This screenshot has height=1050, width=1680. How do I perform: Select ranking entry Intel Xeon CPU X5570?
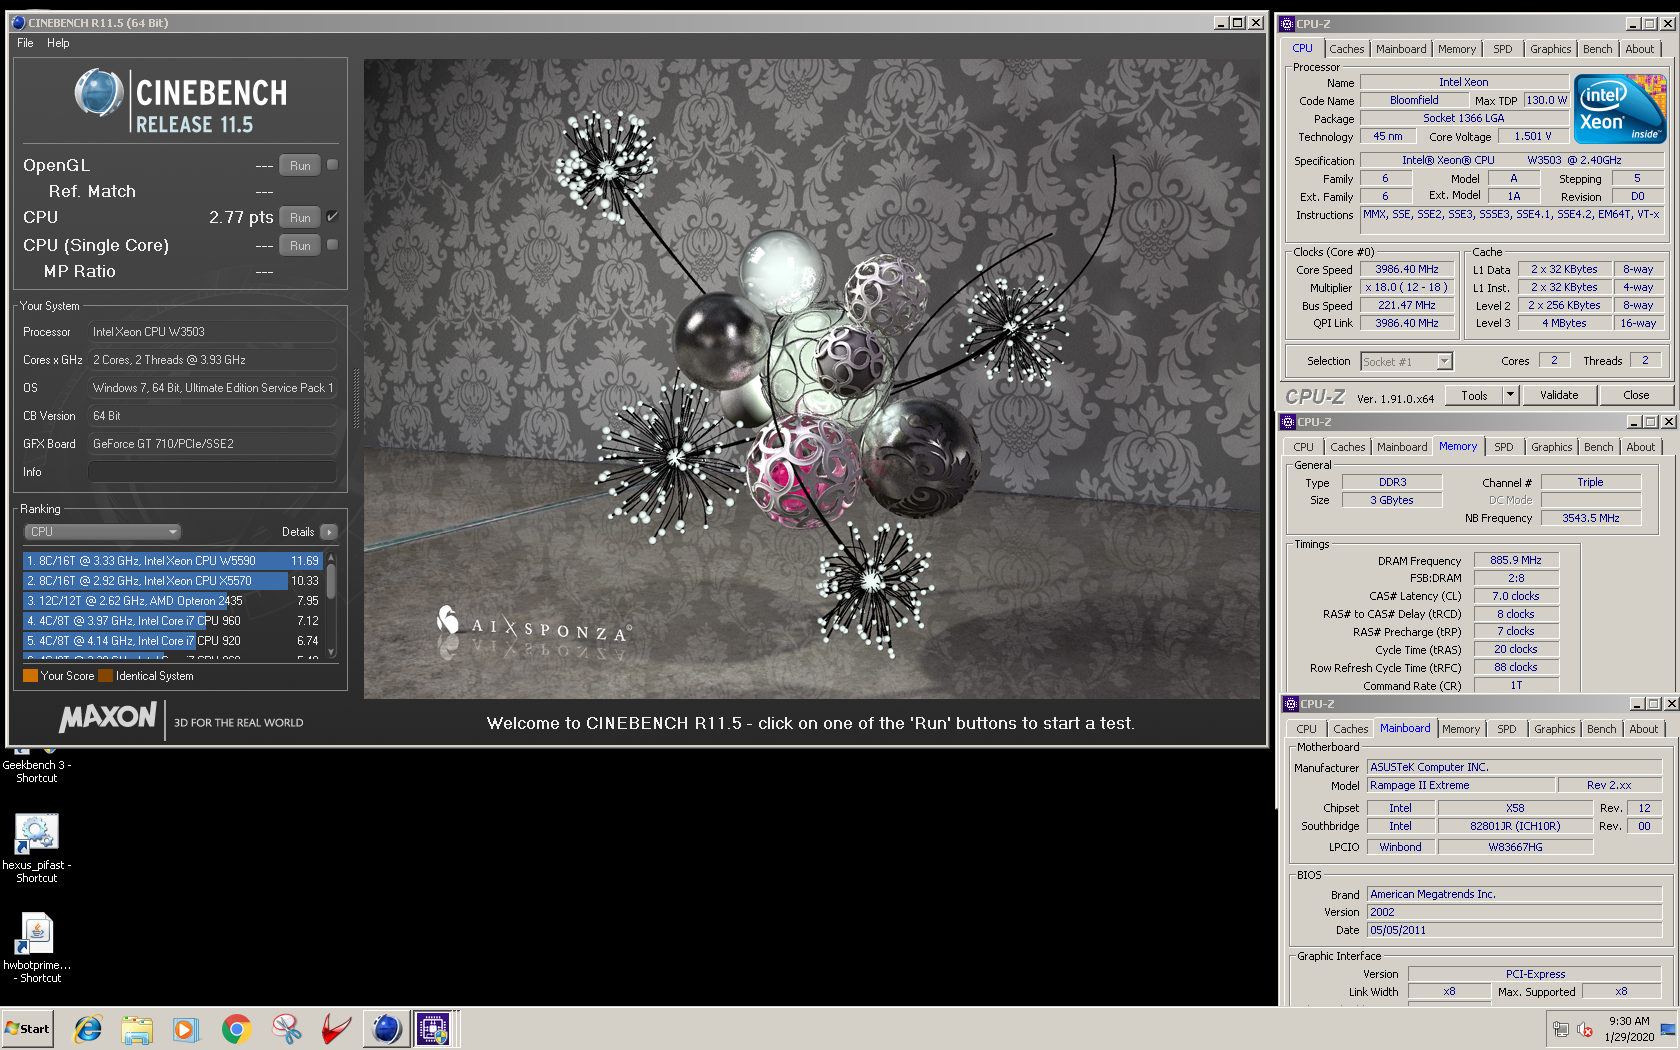172,581
